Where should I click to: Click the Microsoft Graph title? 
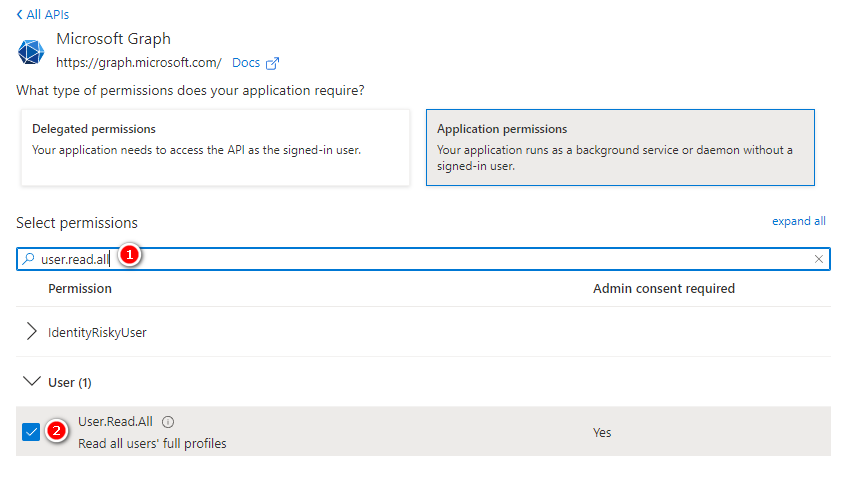[113, 39]
